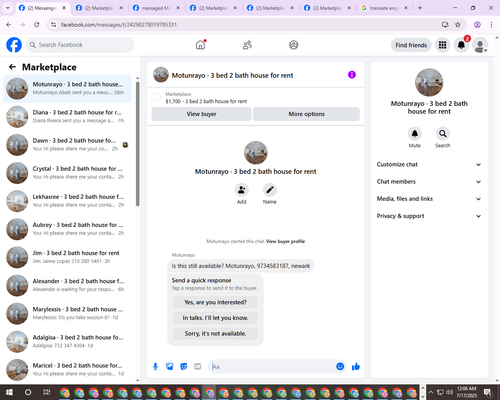Focus the Search Facebook field
The width and height of the screenshot is (500, 400).
(80, 45)
